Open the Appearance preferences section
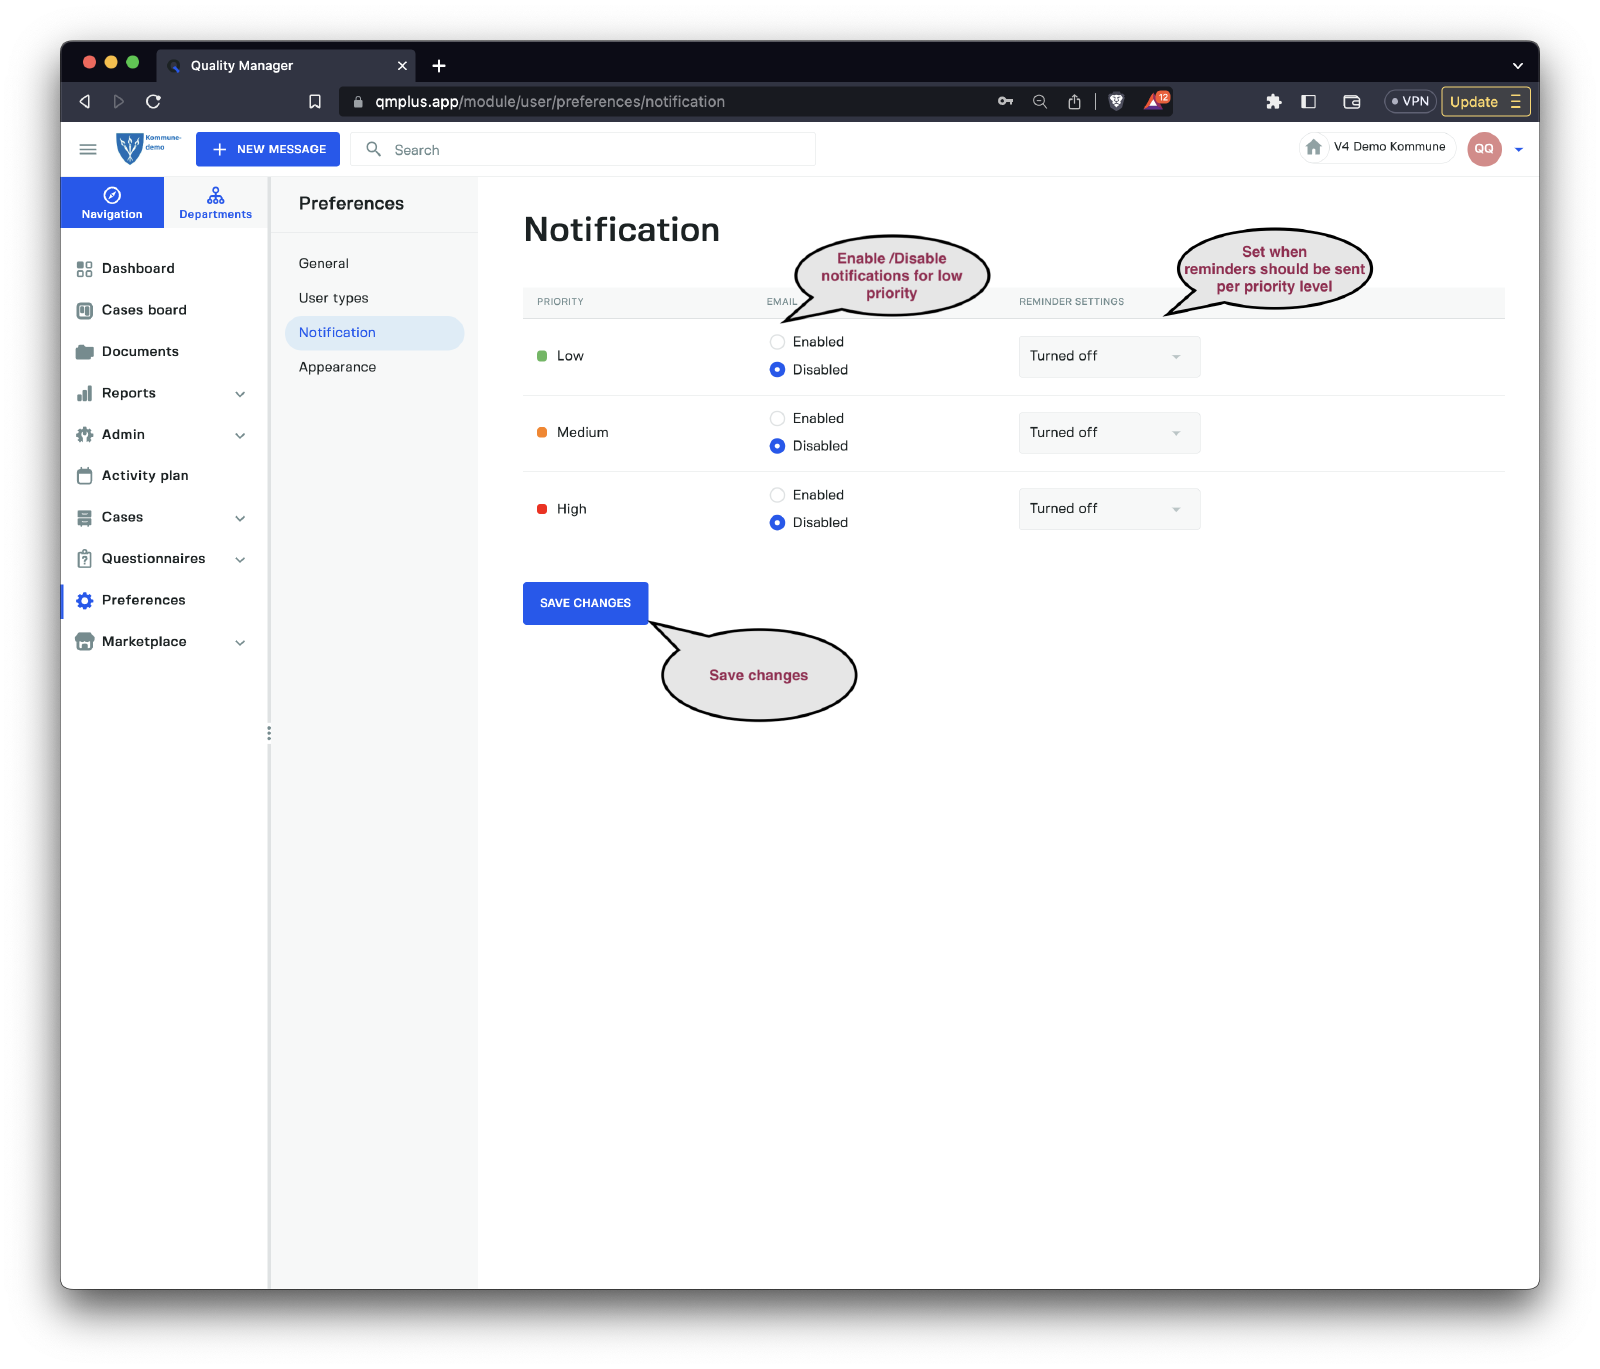Image resolution: width=1600 pixels, height=1369 pixels. pyautogui.click(x=337, y=367)
